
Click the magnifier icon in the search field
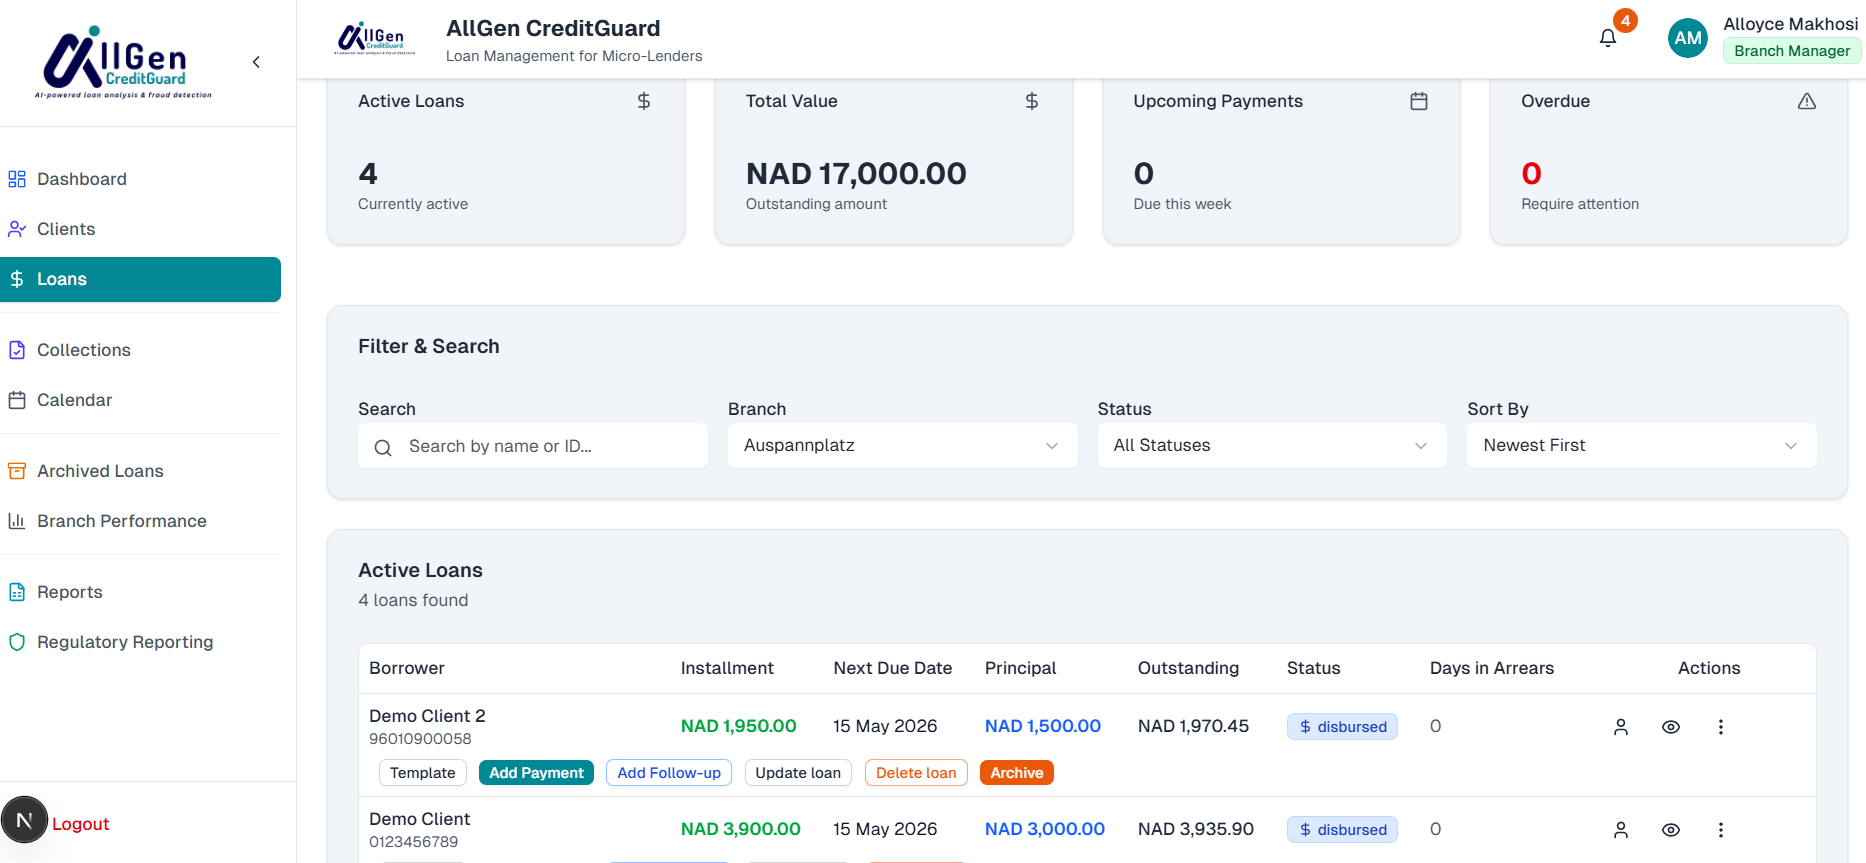(383, 448)
